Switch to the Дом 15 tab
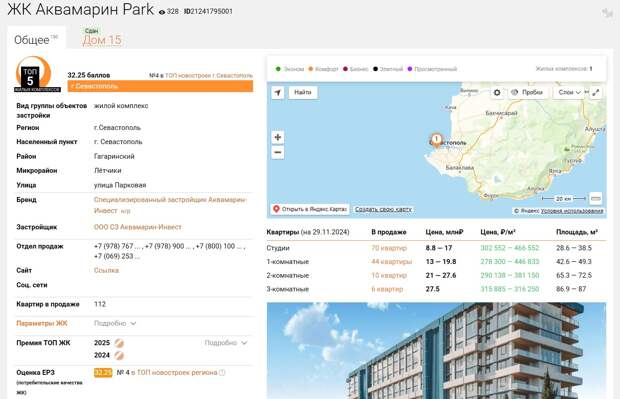Viewport: 620px width, 399px height. 102,40
